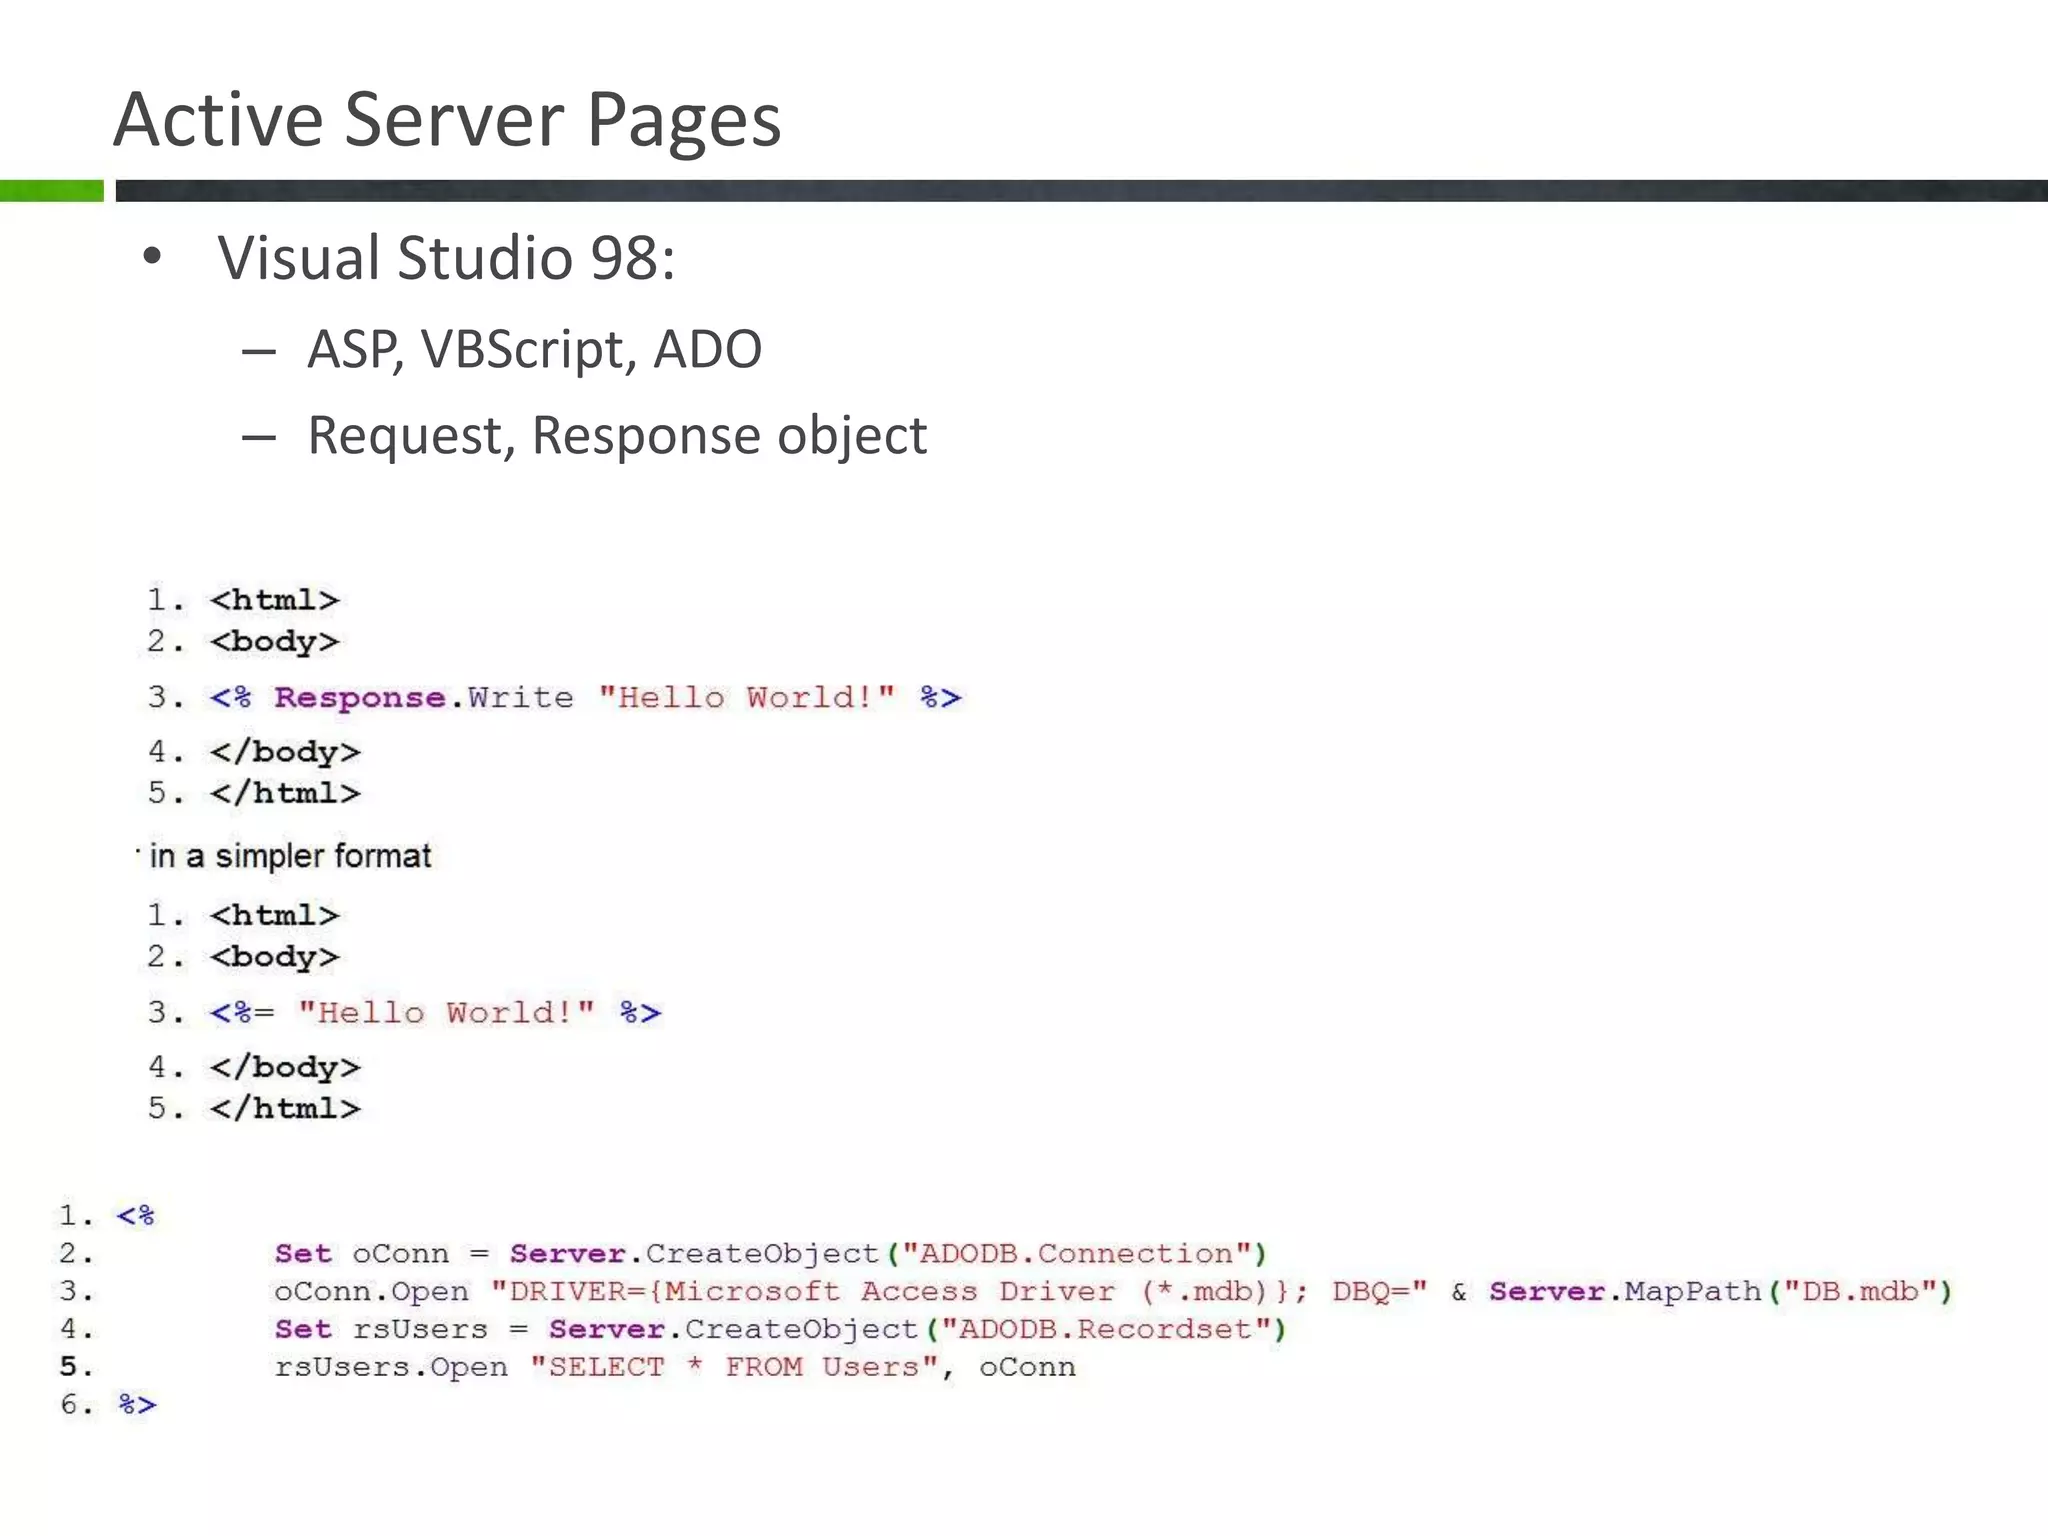Click the last </html> tag in second snippet
The height and width of the screenshot is (1536, 2048).
pos(285,1109)
